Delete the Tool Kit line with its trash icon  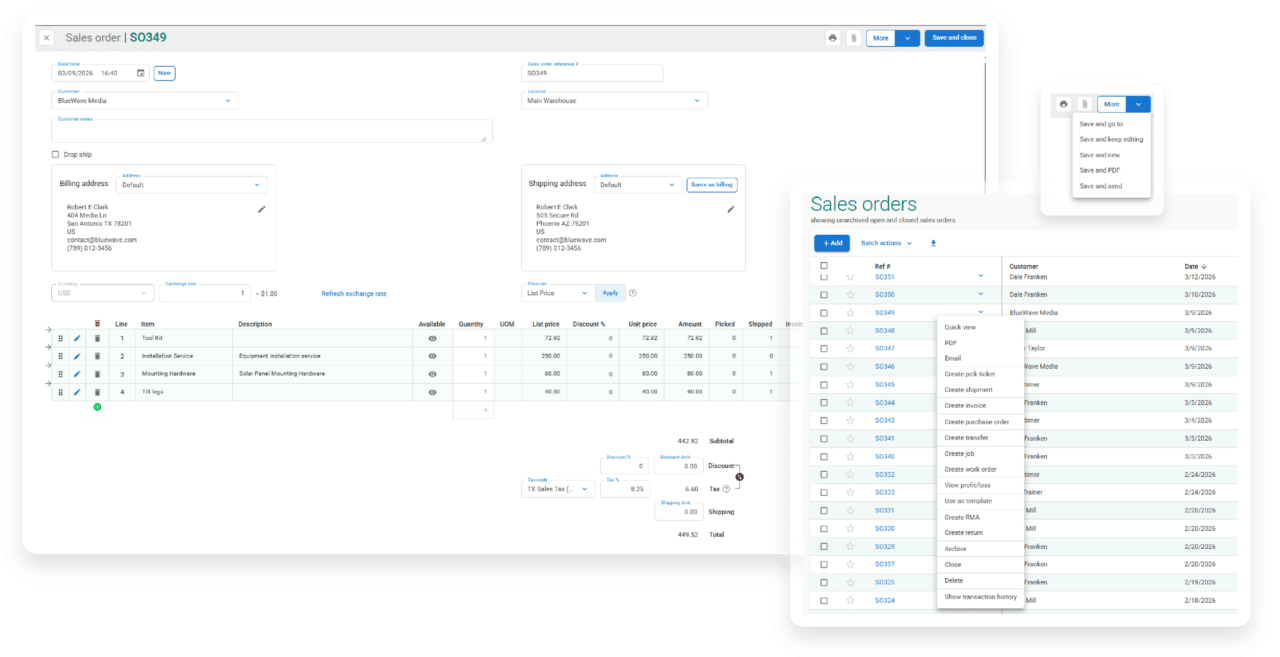point(97,338)
